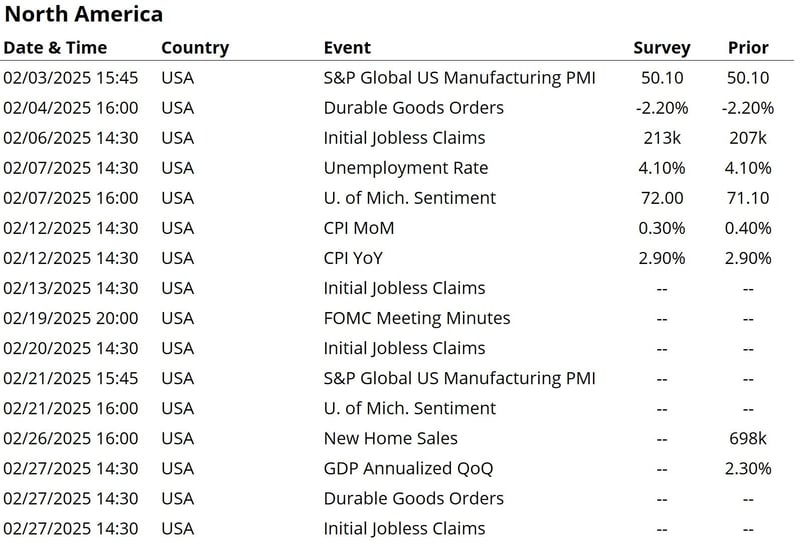Click the 213k survey value
Image resolution: width=795 pixels, height=546 pixels.
tap(662, 138)
